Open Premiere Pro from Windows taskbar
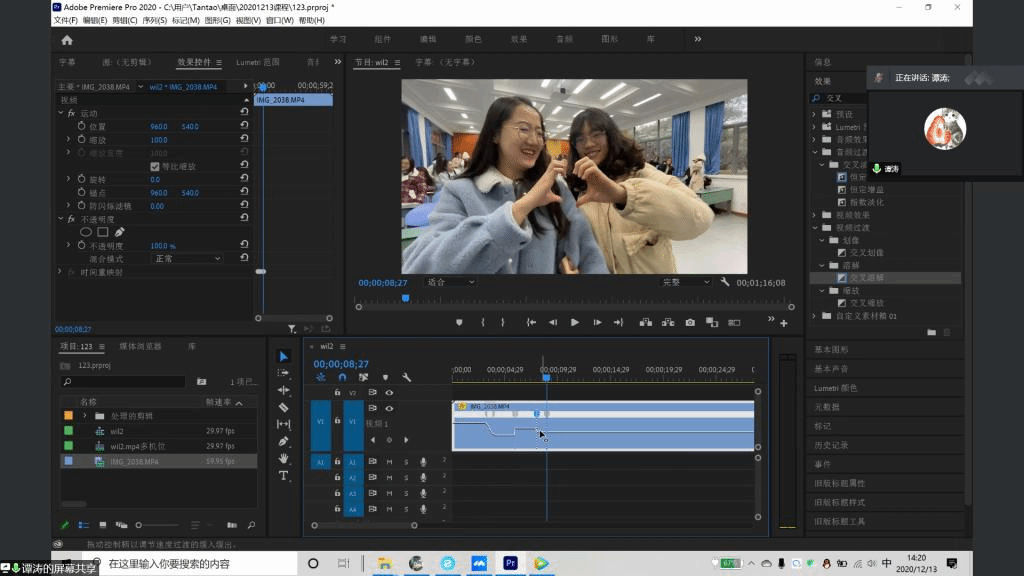This screenshot has width=1024, height=576. point(510,564)
